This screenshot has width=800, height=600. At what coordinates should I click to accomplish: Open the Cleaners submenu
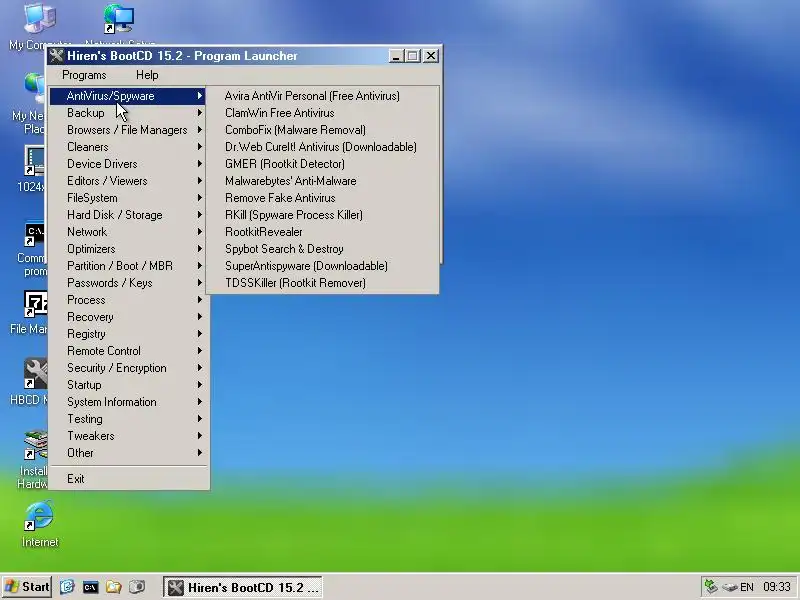pos(128,147)
